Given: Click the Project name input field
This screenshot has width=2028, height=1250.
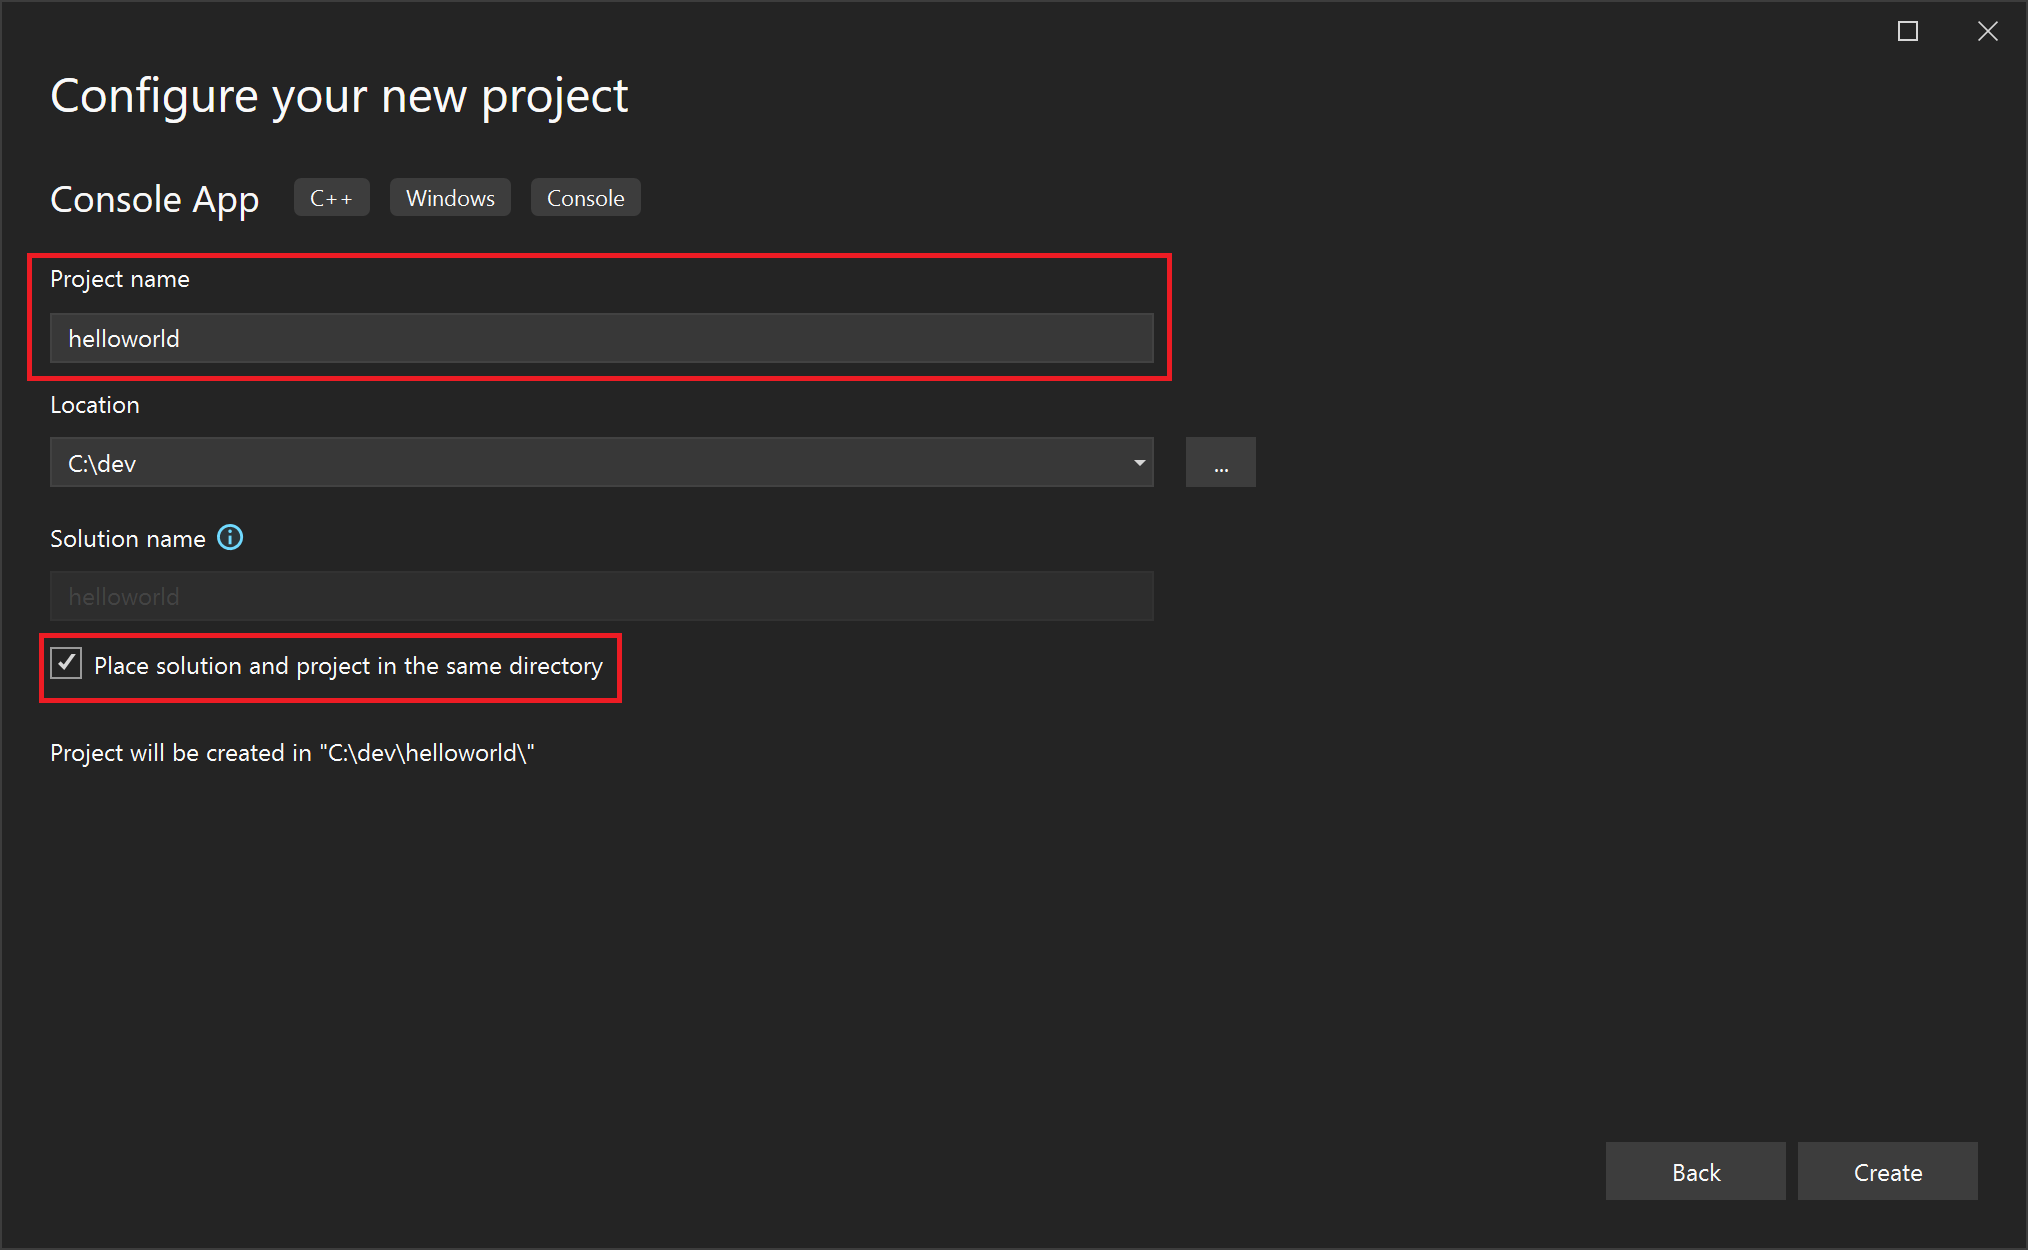Looking at the screenshot, I should click(601, 339).
